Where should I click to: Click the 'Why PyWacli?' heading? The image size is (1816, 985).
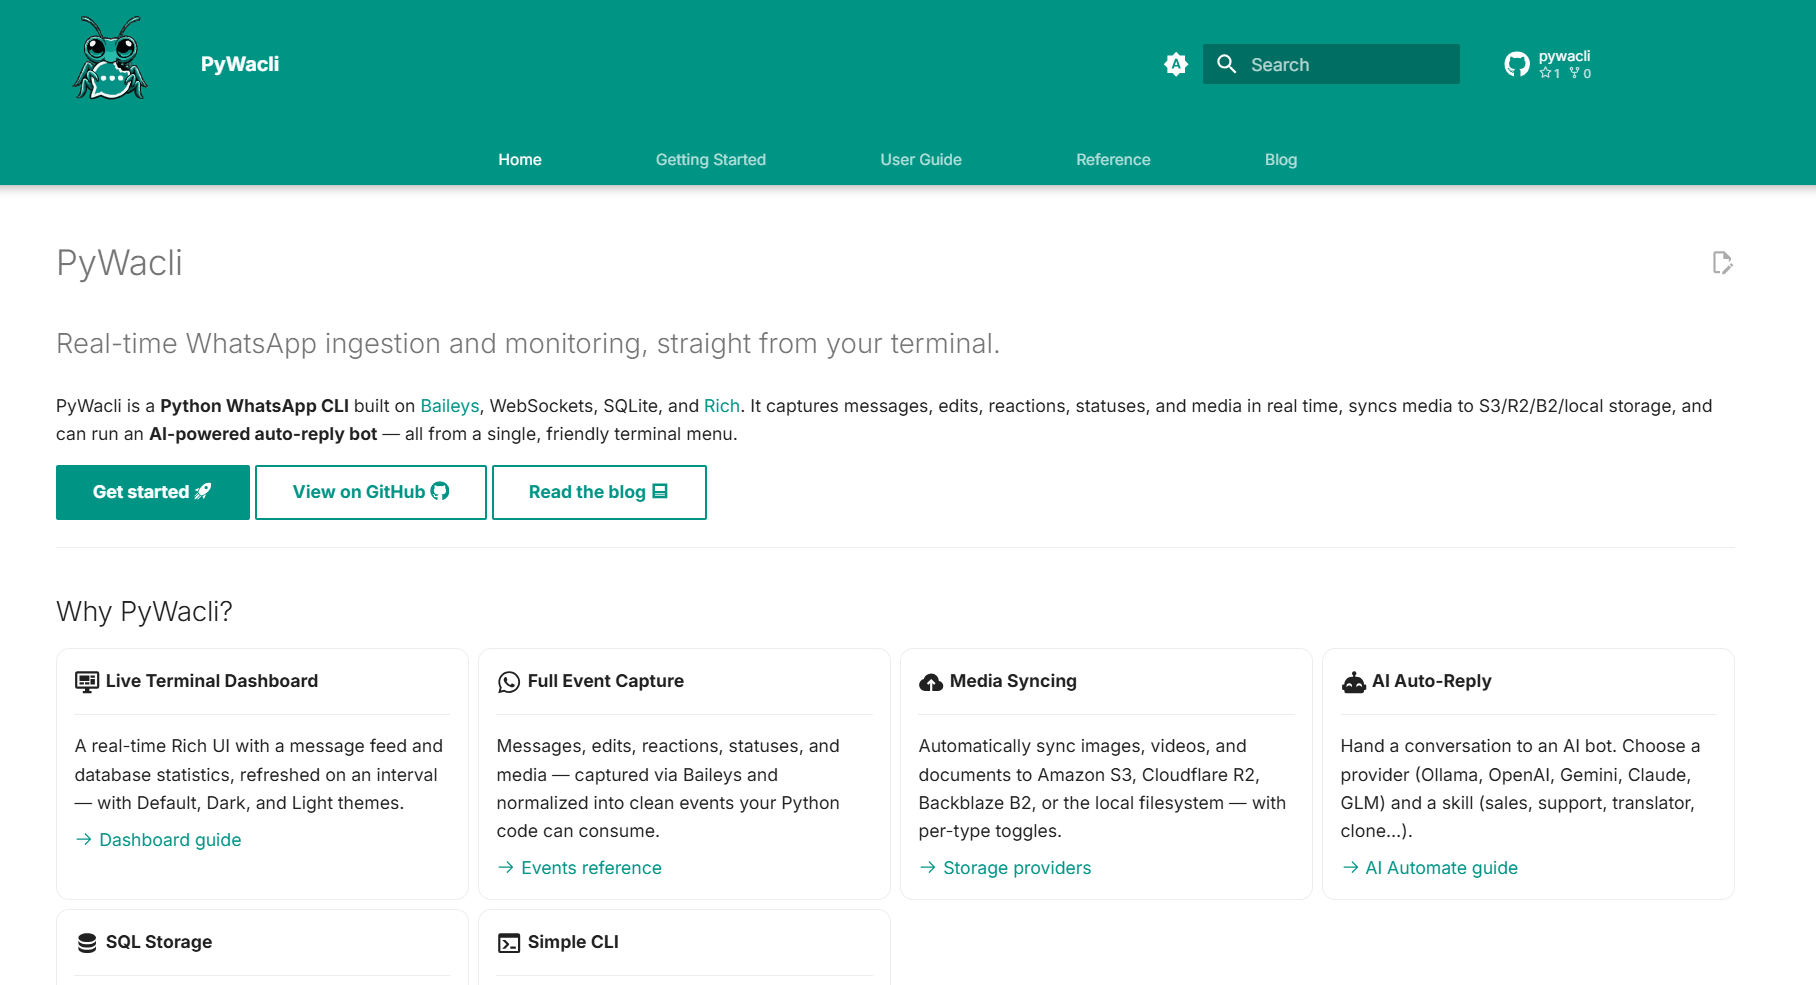click(x=144, y=611)
